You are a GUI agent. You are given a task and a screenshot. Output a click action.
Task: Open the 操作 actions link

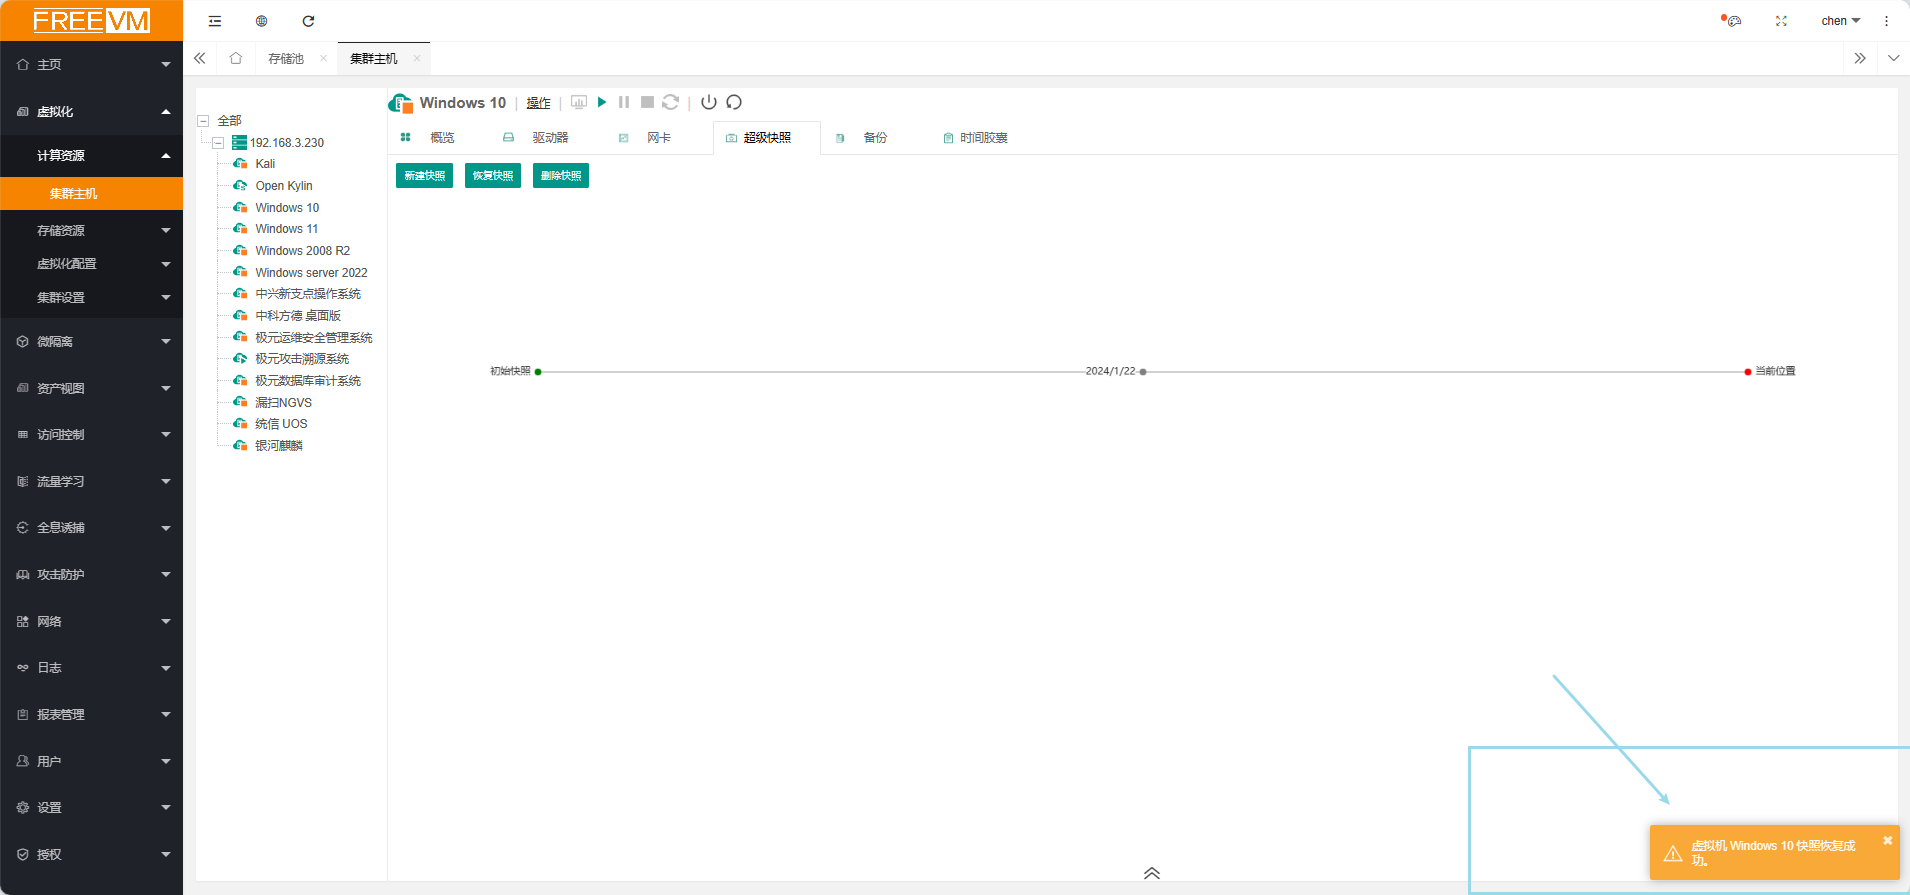(538, 103)
